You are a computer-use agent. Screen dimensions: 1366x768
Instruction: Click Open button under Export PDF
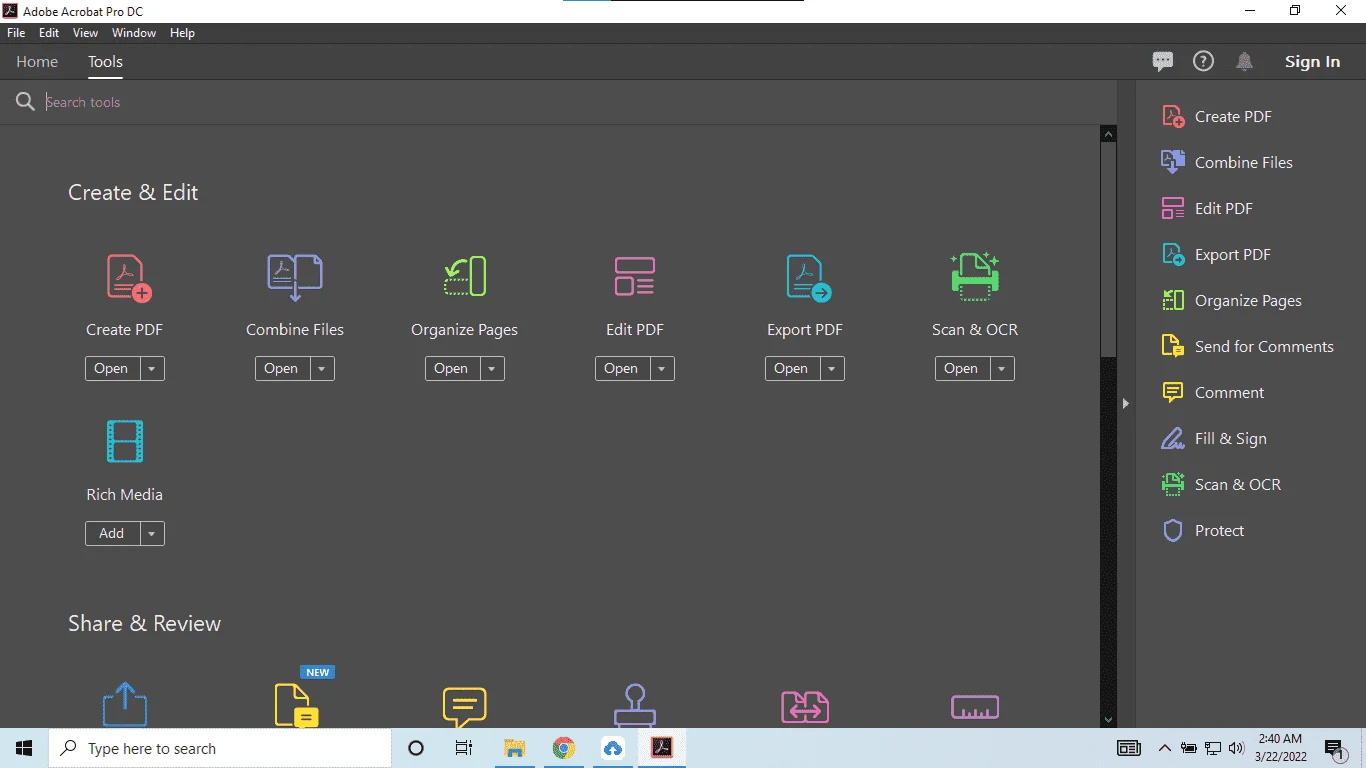pyautogui.click(x=792, y=369)
